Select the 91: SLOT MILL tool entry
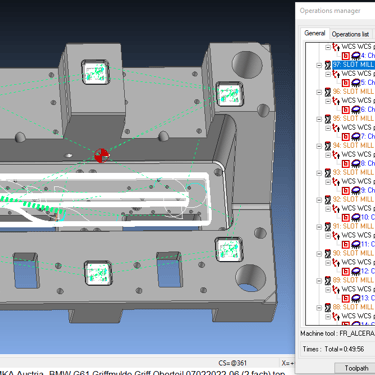Image resolution: width=375 pixels, height=375 pixels. [x=353, y=226]
